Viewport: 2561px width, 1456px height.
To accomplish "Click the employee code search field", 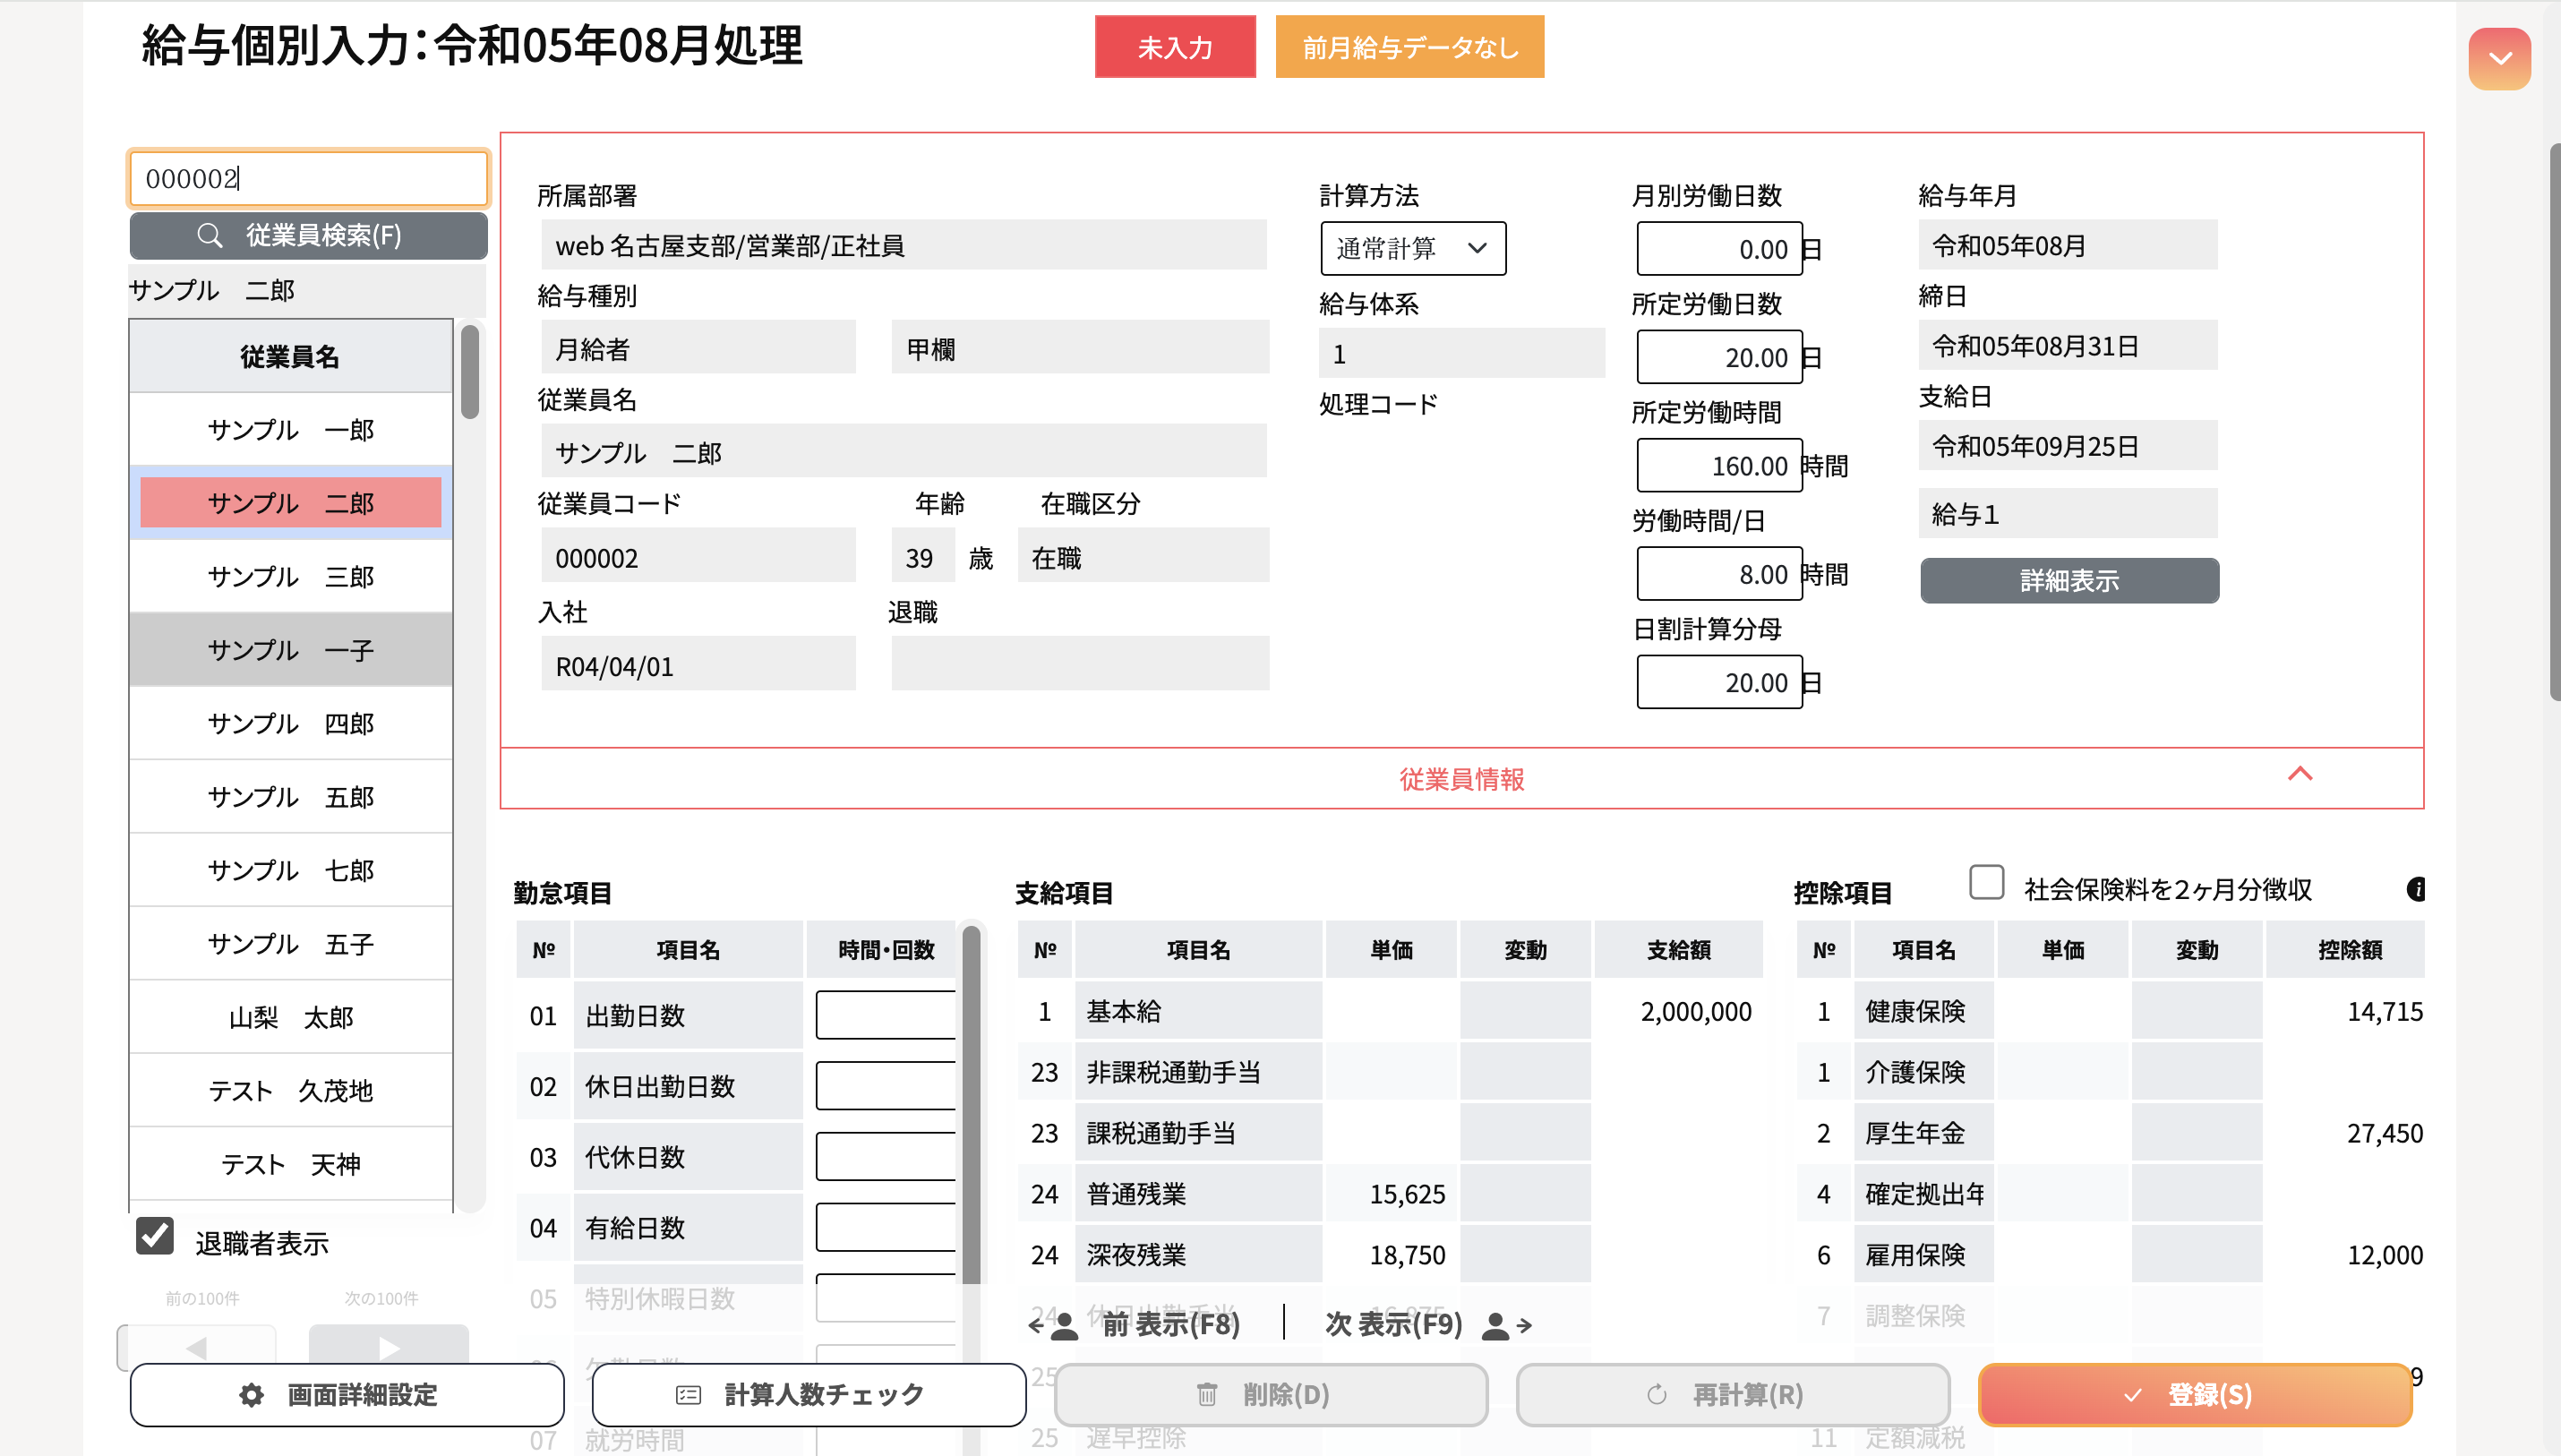I will coord(308,179).
